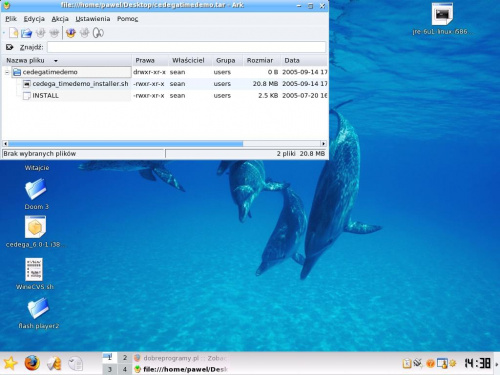This screenshot has height=375, width=500.
Task: Sort by Data column header
Action: coord(304,60)
